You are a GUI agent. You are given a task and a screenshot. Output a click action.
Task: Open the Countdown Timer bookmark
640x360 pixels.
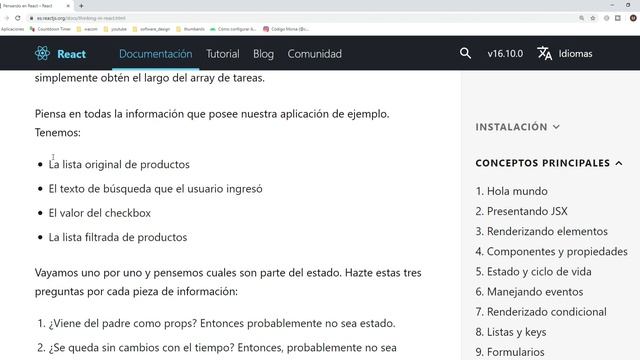pyautogui.click(x=51, y=29)
